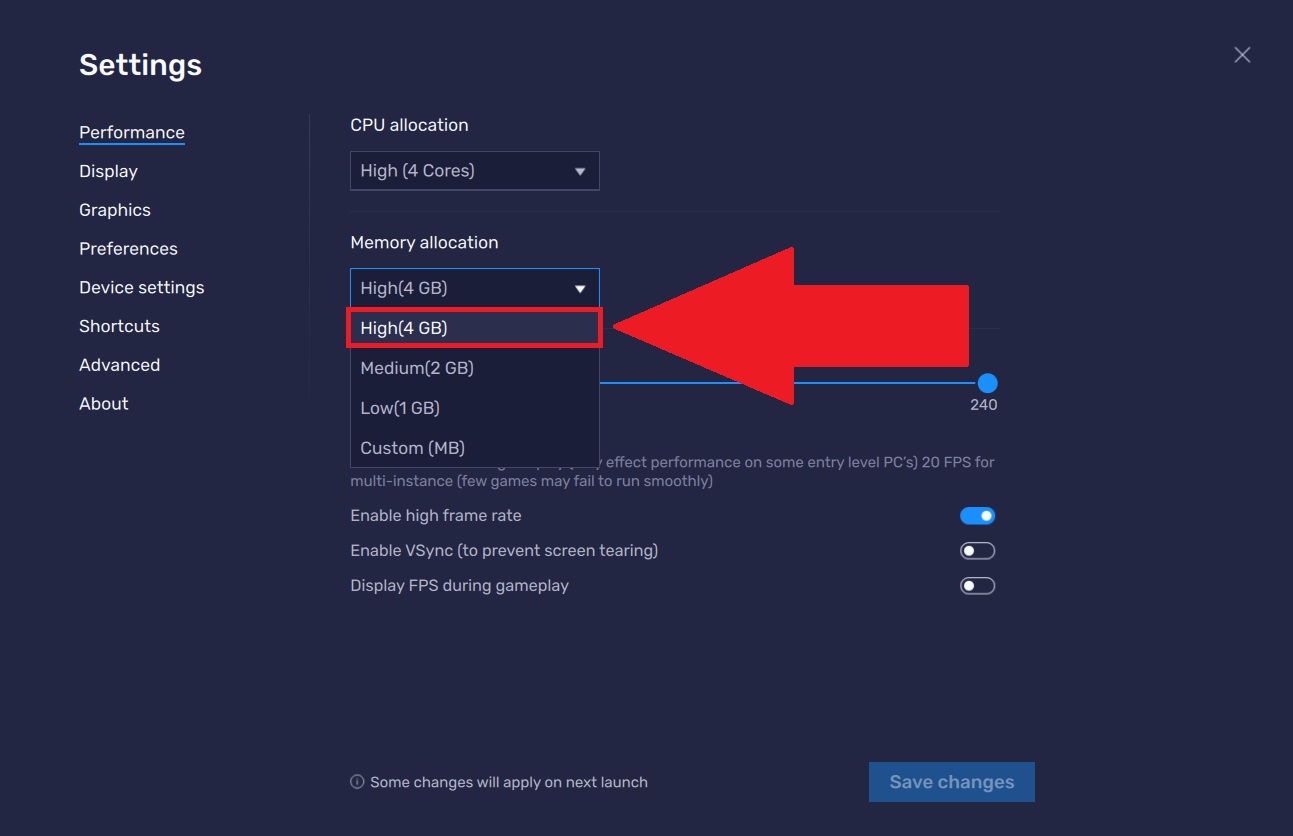Click the Memory allocation dropdown arrow
1293x836 pixels.
tap(580, 289)
